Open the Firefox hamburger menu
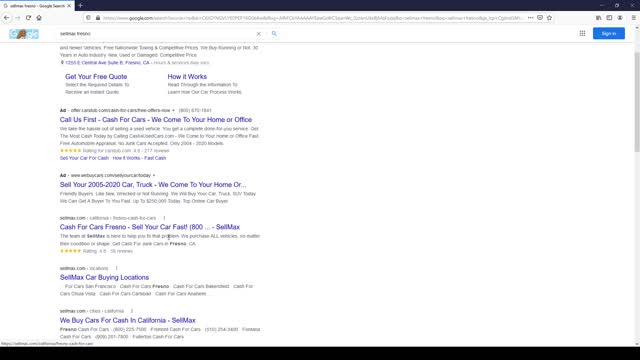The width and height of the screenshot is (640, 360). pyautogui.click(x=633, y=18)
